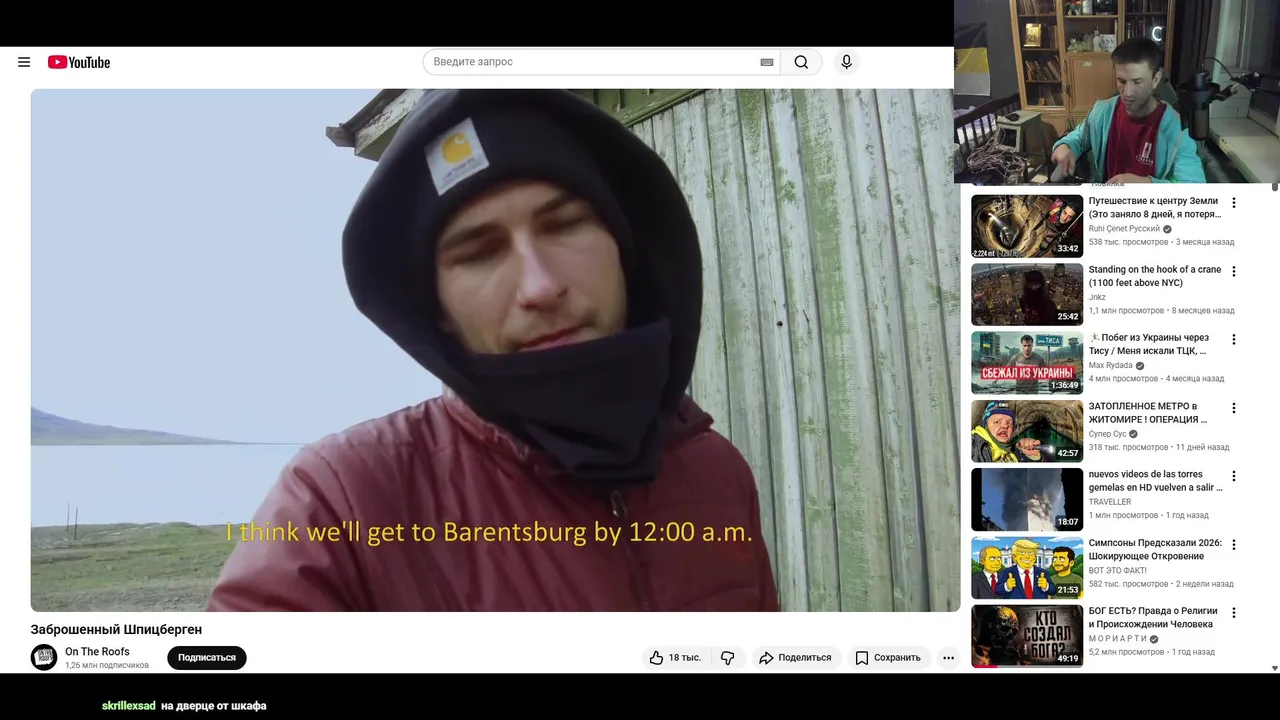Open title 'БОГ ЕСТЬ? Правда о Религии'

pyautogui.click(x=1153, y=617)
